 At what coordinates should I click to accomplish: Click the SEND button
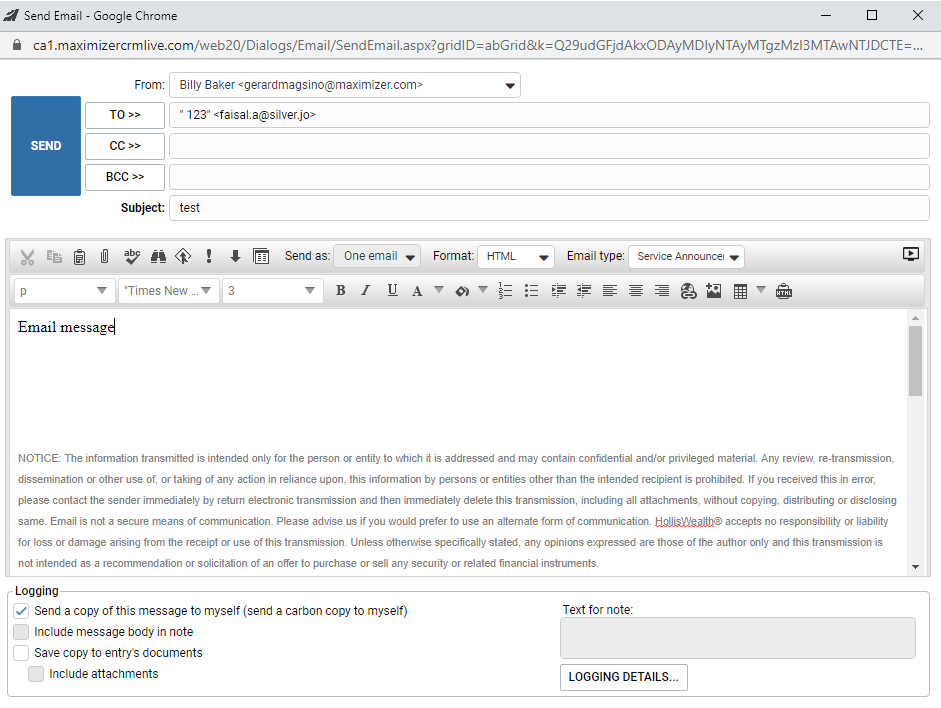(46, 146)
